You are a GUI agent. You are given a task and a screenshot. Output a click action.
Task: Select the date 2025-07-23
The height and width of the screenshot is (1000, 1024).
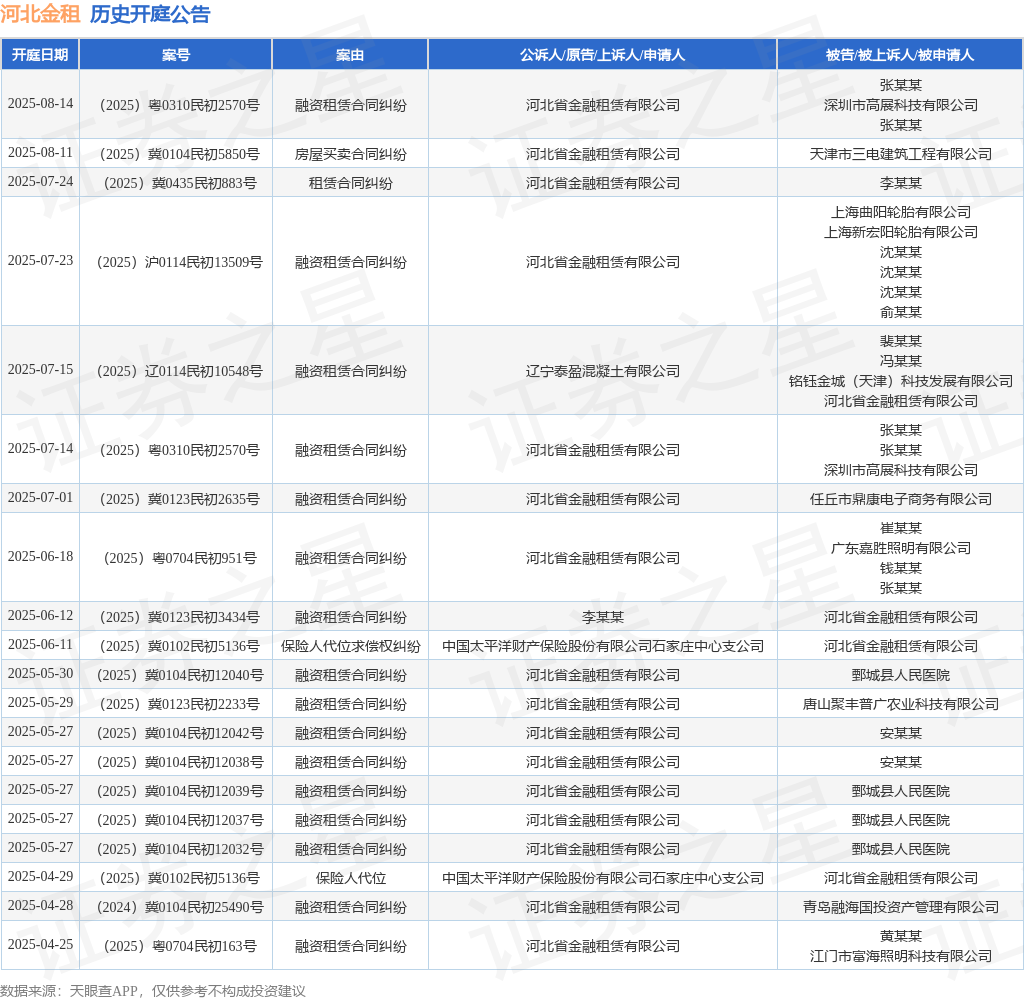tap(40, 261)
